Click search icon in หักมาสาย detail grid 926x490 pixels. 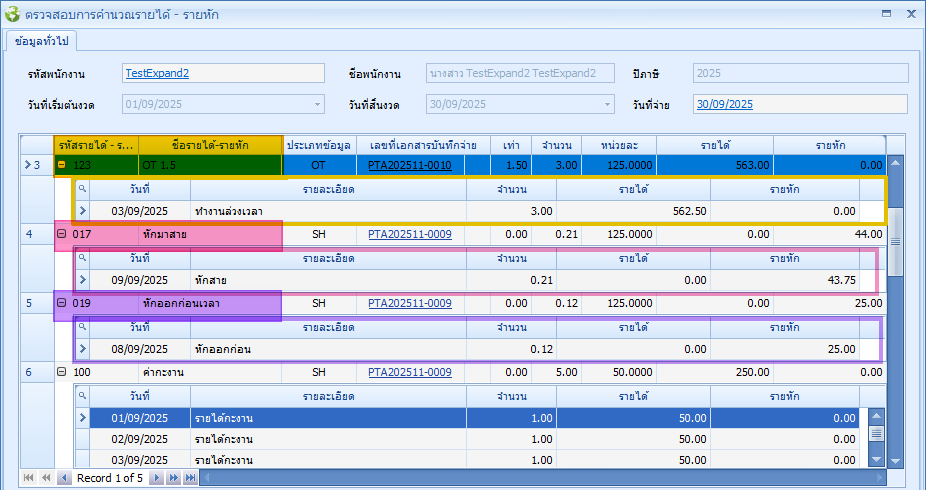click(83, 258)
